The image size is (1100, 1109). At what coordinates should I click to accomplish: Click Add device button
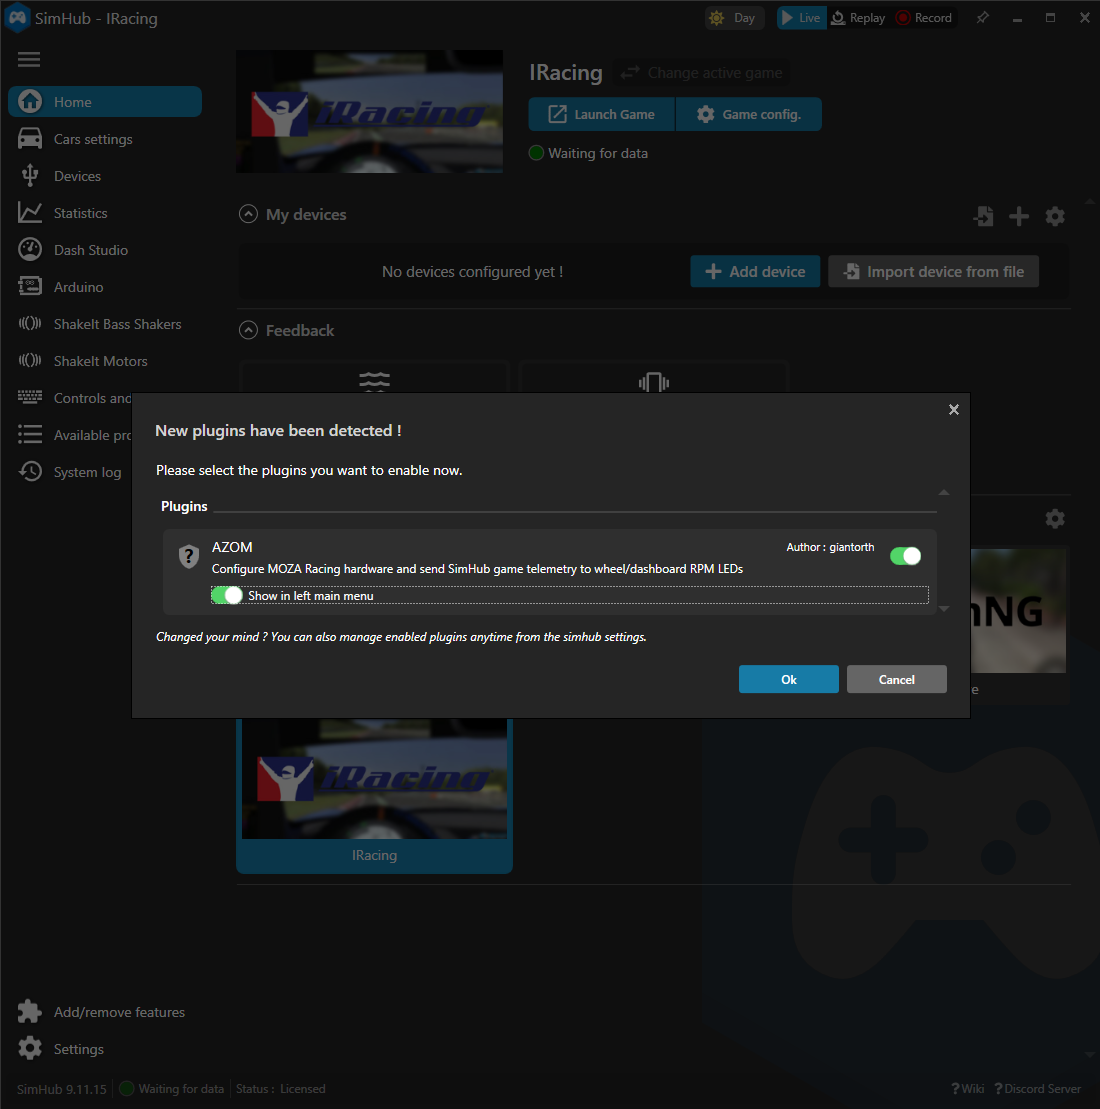pos(755,272)
